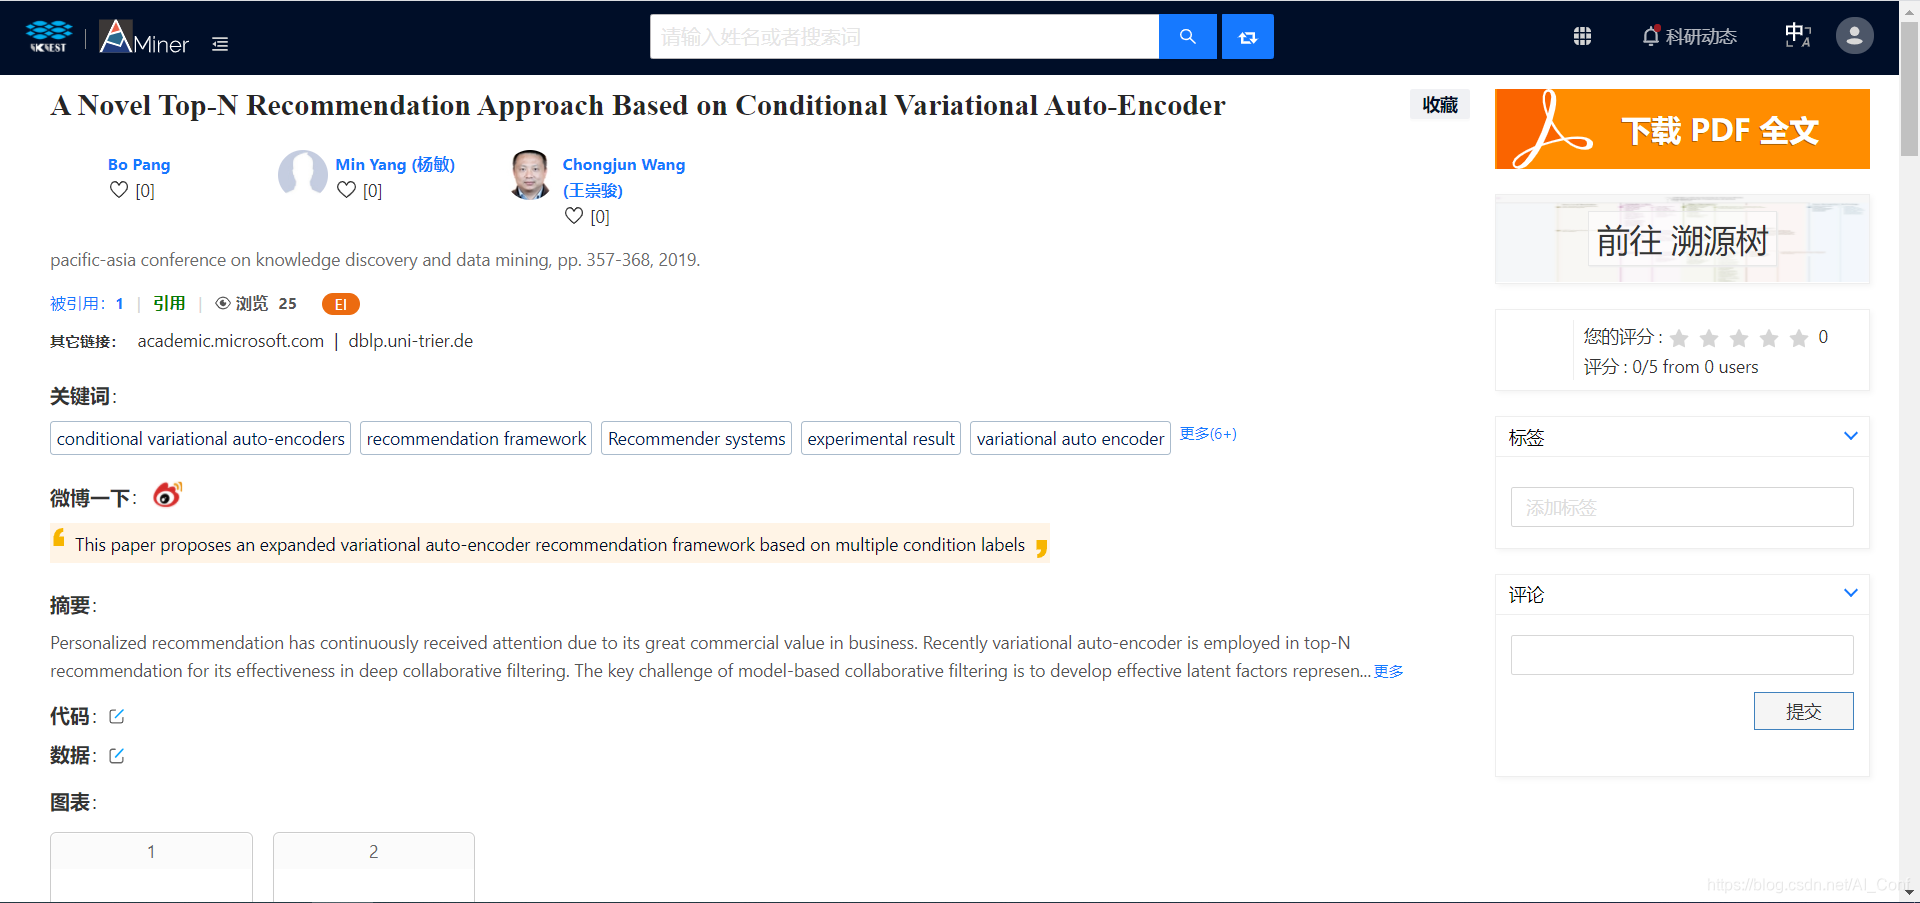Click 评分 : 0/5 from 0 users
Screen dimensions: 1920x903
click(x=1671, y=367)
